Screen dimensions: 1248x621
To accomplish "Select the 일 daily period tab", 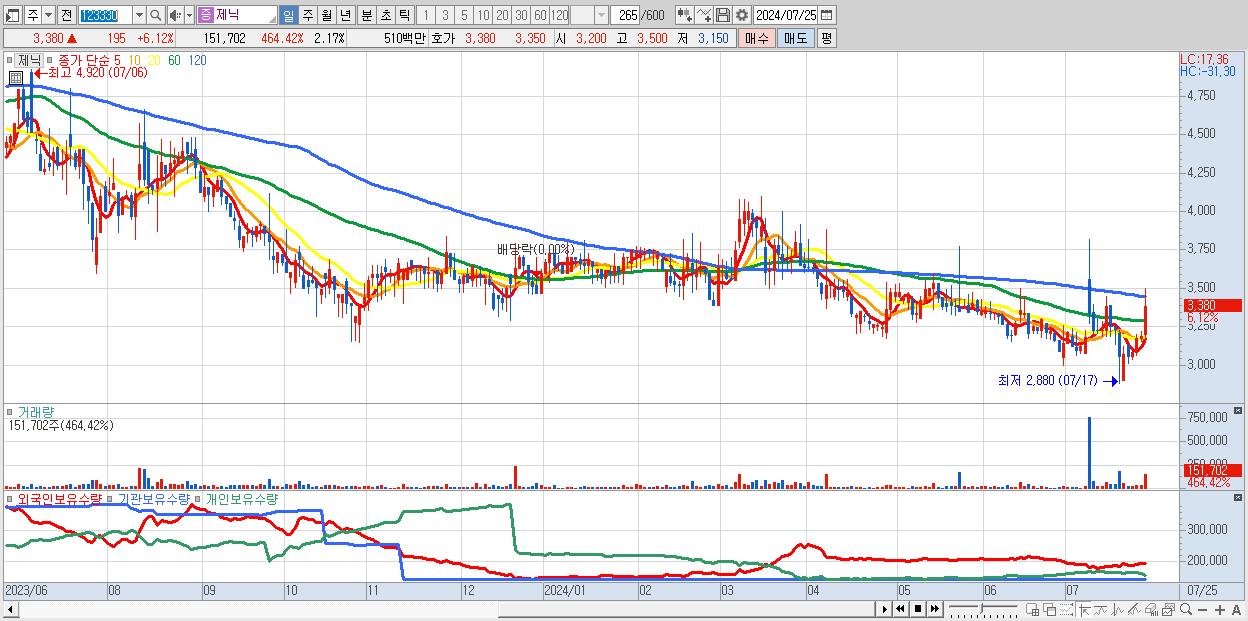I will pos(288,15).
